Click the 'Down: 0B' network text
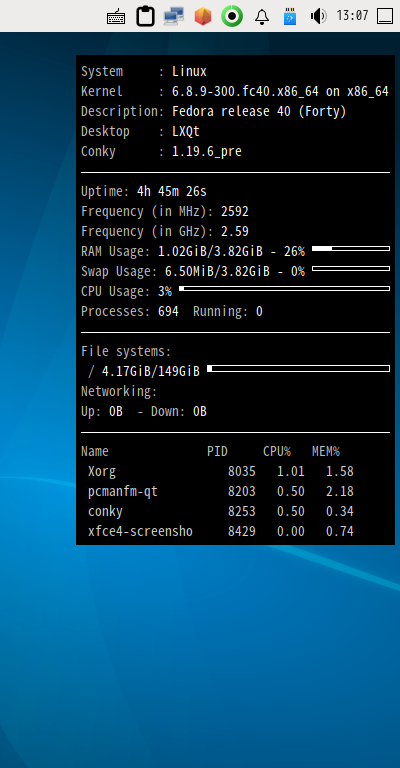400x768 pixels. point(179,411)
